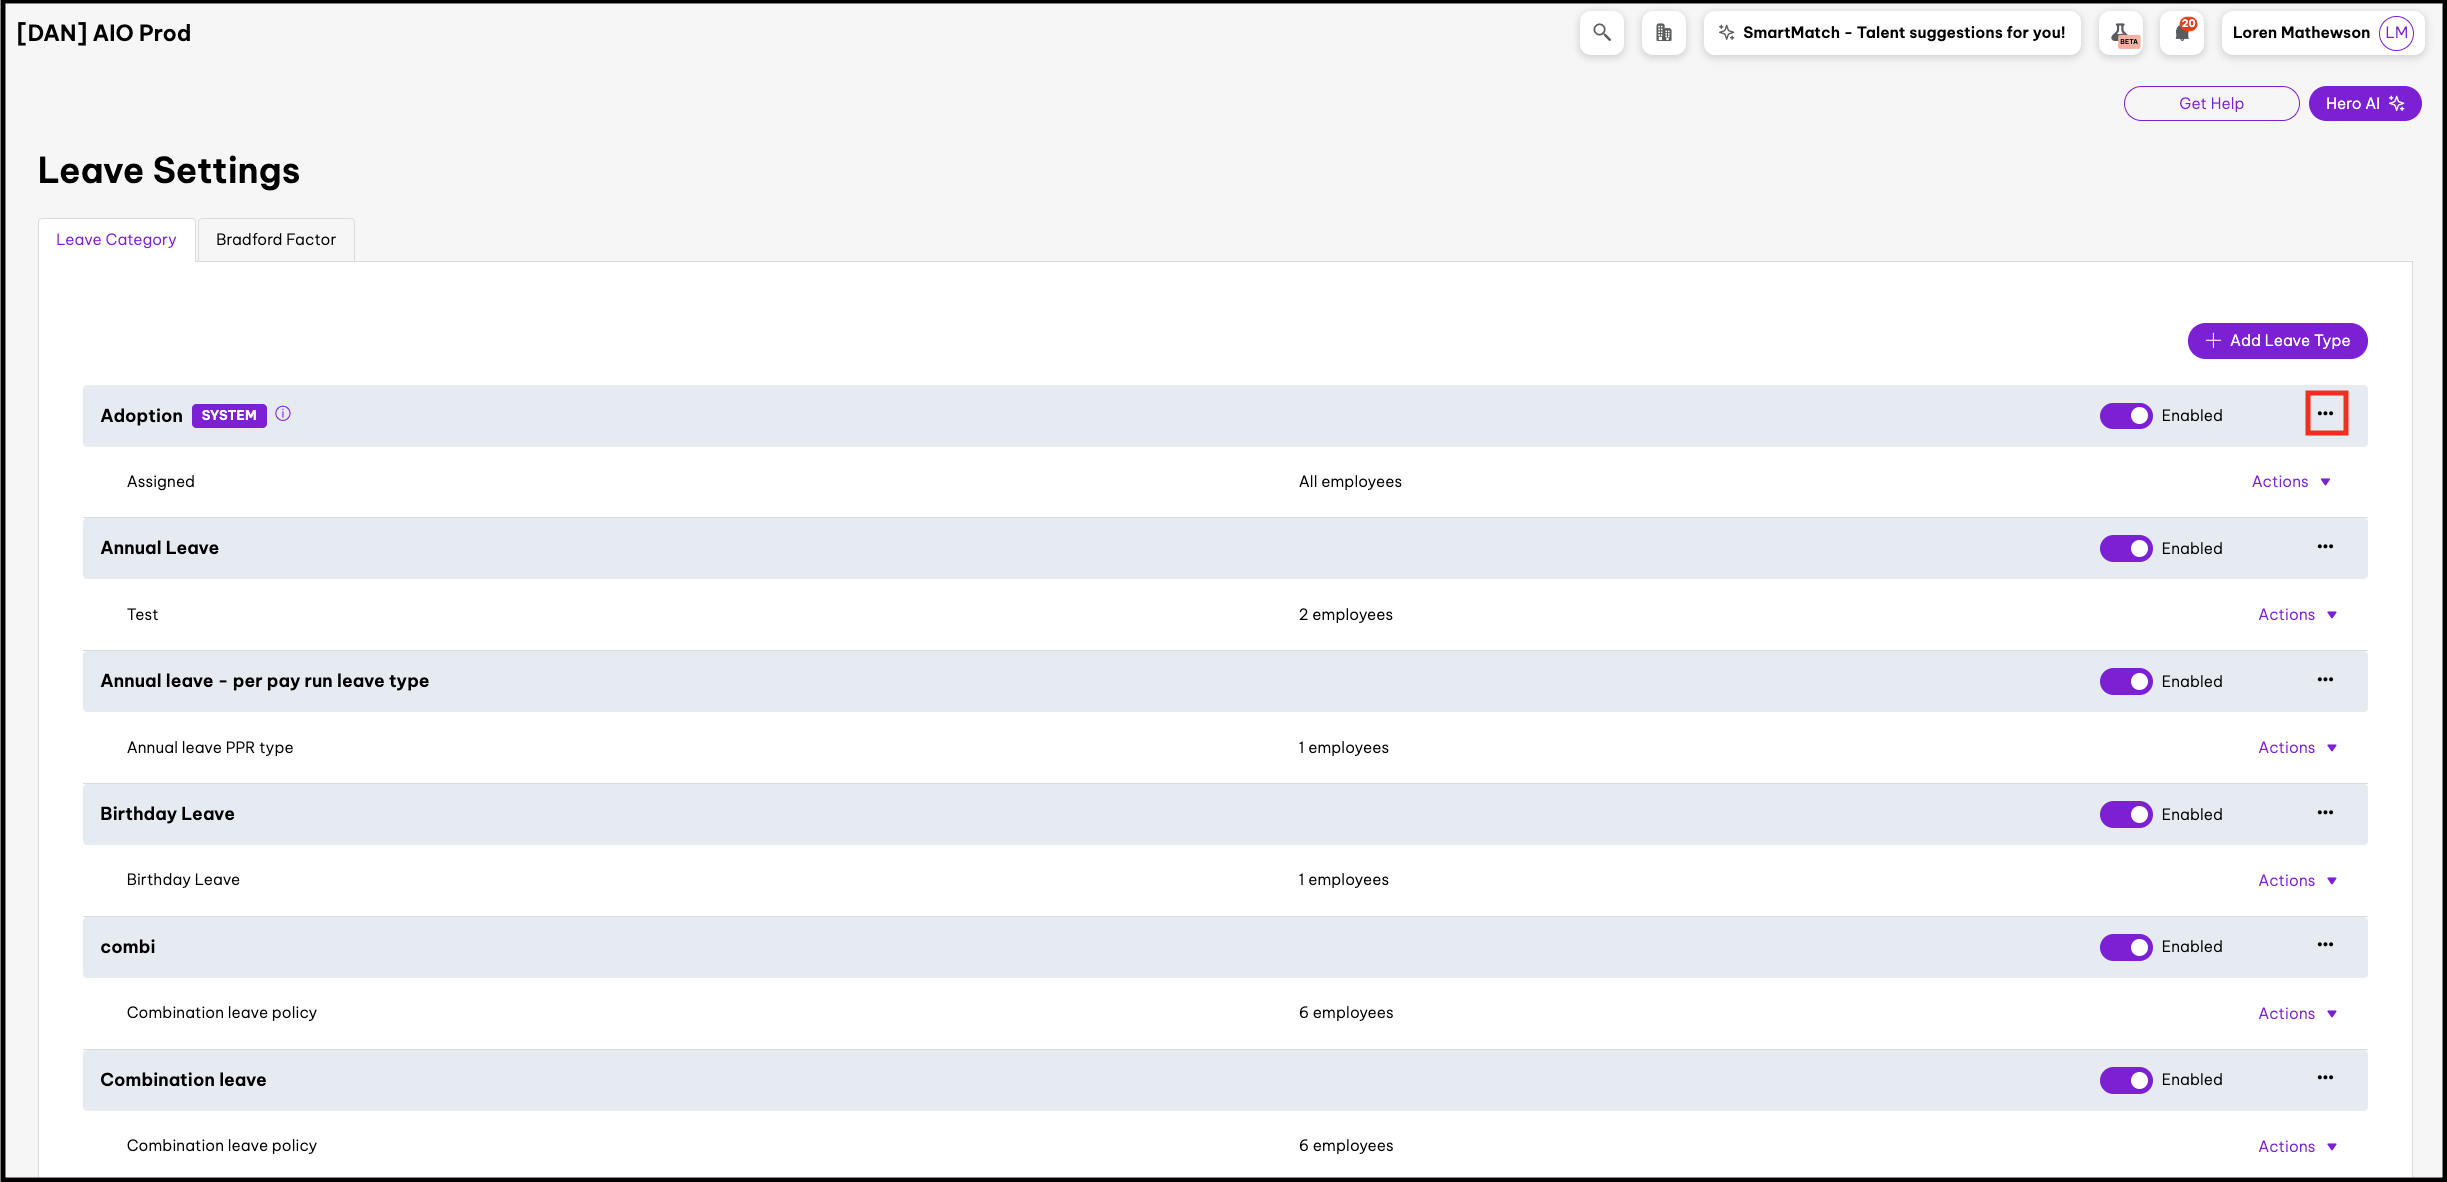Image resolution: width=2447 pixels, height=1182 pixels.
Task: Click the Adoption info icon
Action: point(283,414)
